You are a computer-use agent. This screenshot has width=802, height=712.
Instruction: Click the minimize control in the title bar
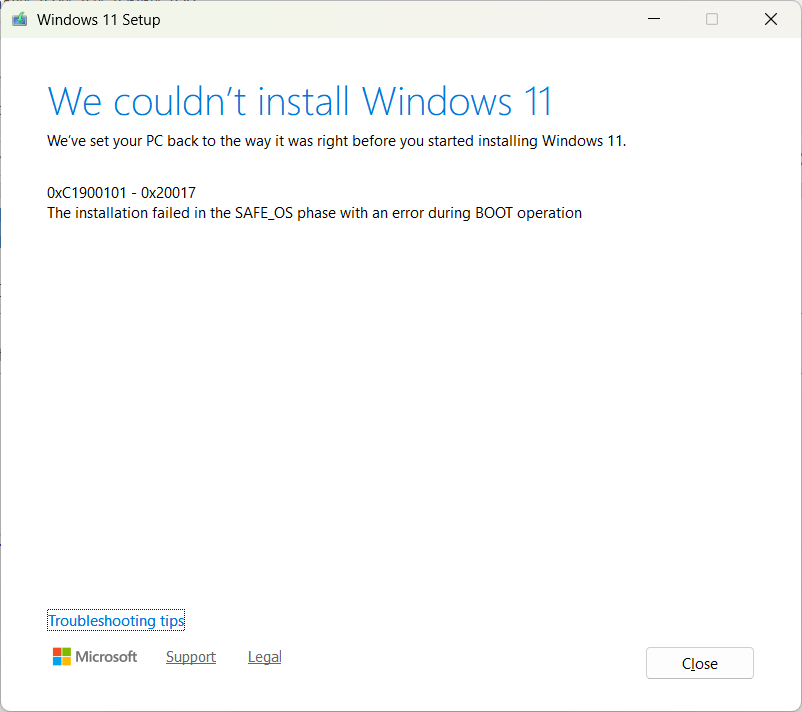(653, 19)
